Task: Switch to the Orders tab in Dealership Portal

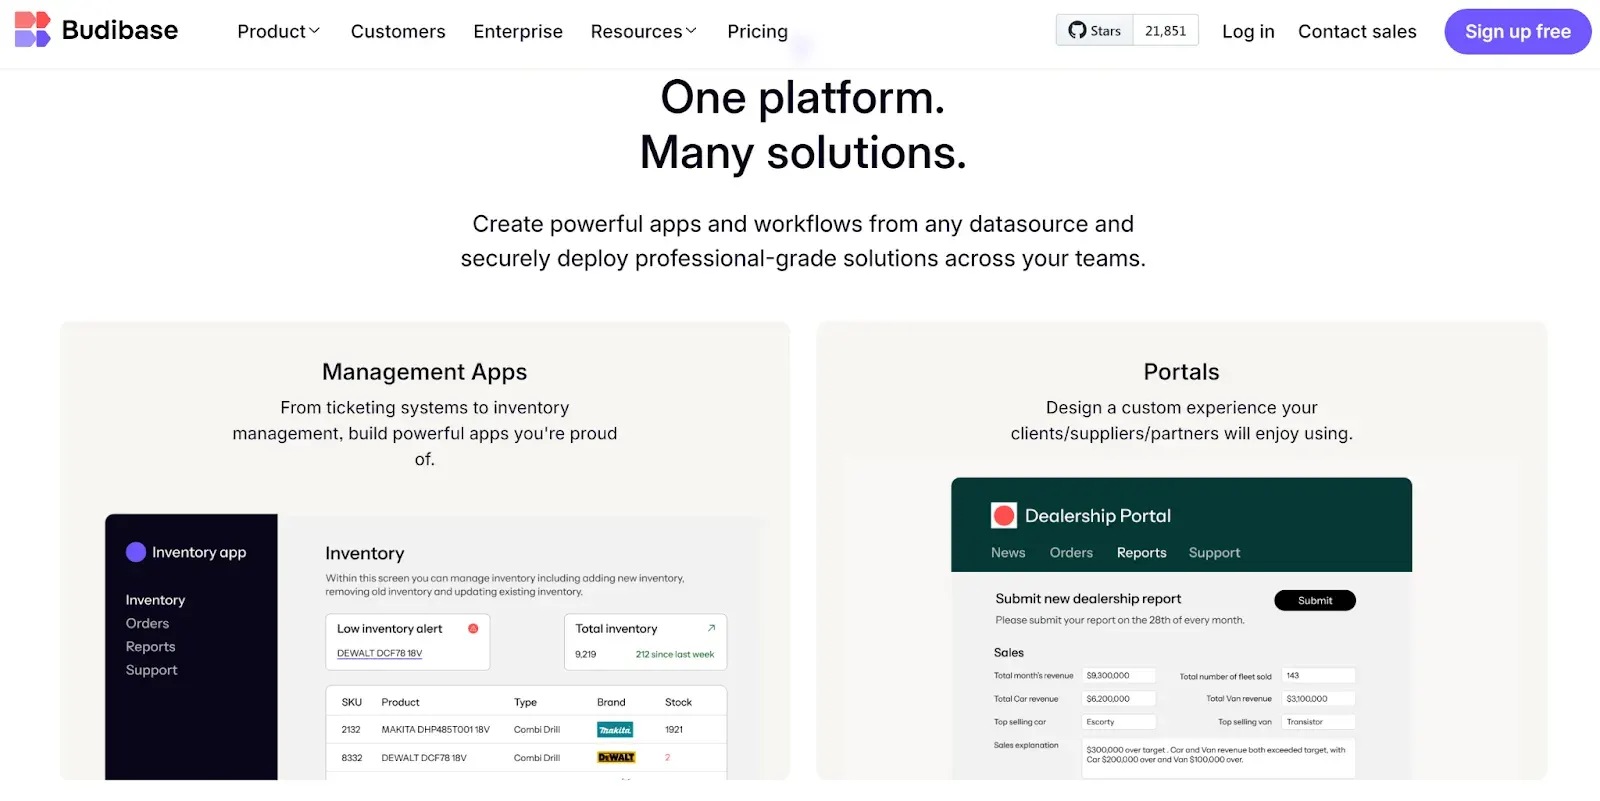Action: coord(1071,552)
